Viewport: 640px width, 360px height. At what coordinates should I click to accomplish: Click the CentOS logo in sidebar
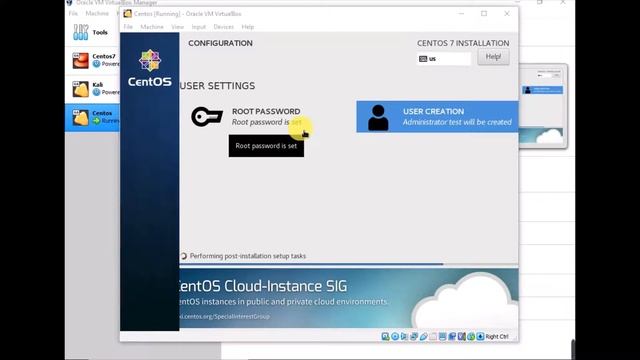point(150,68)
